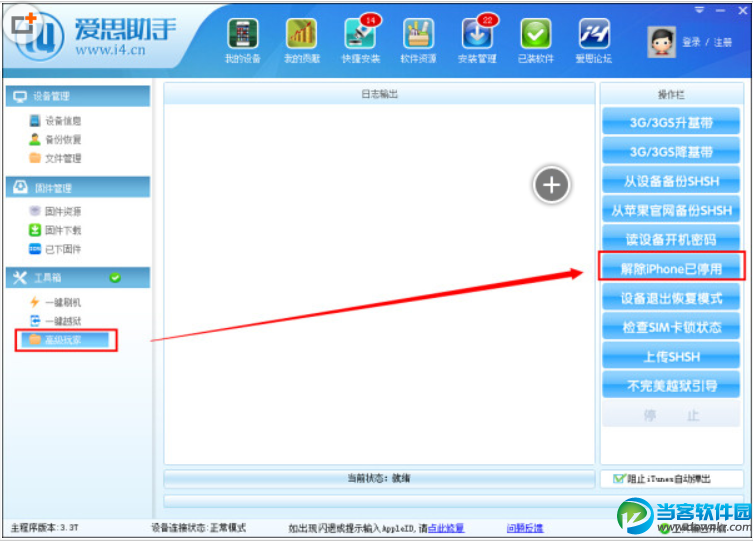Click the 主程序版本: 3.37 status text

tap(44, 528)
